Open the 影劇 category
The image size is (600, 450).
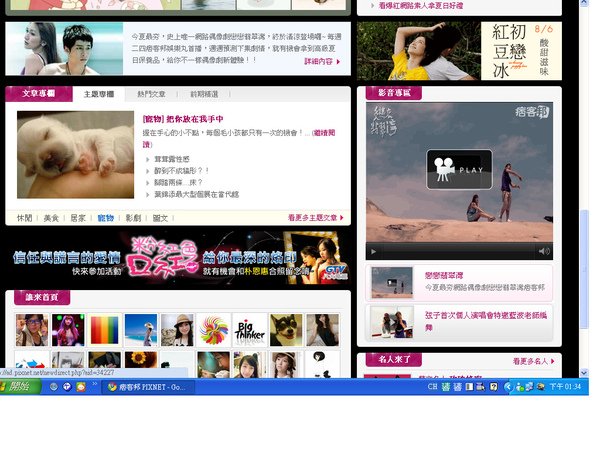[133, 218]
